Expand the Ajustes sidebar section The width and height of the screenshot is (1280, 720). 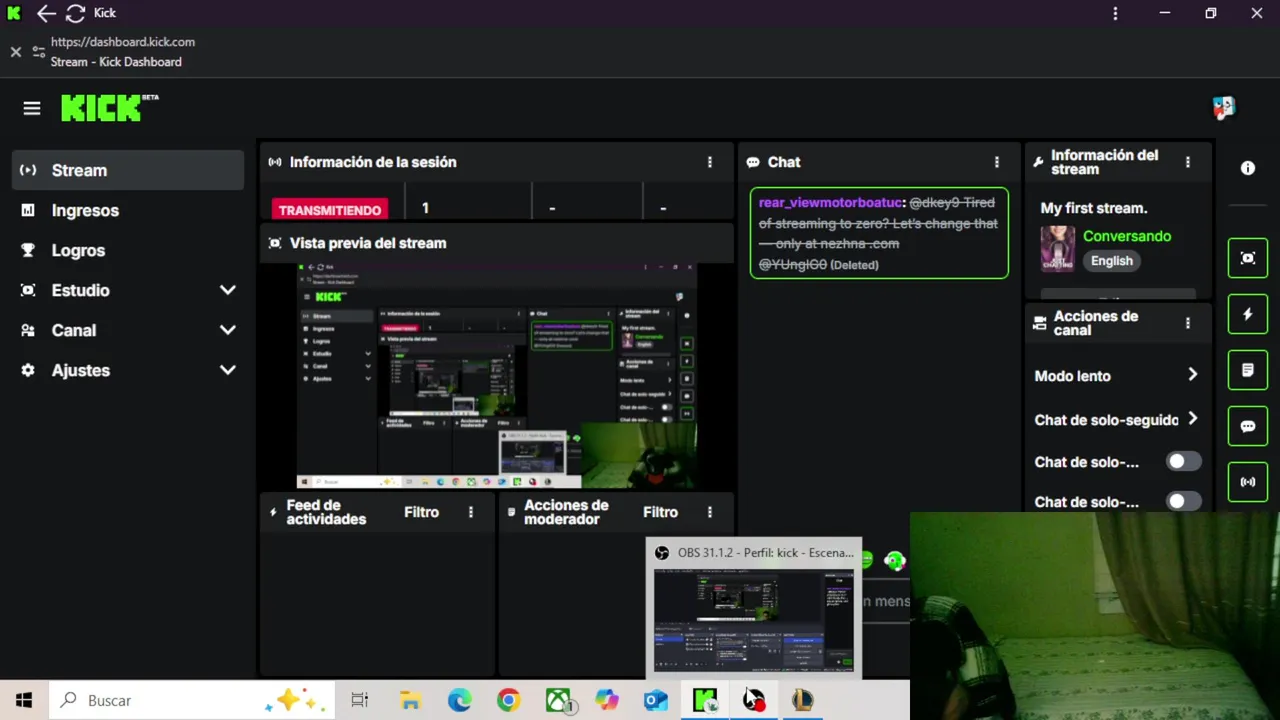tap(228, 370)
